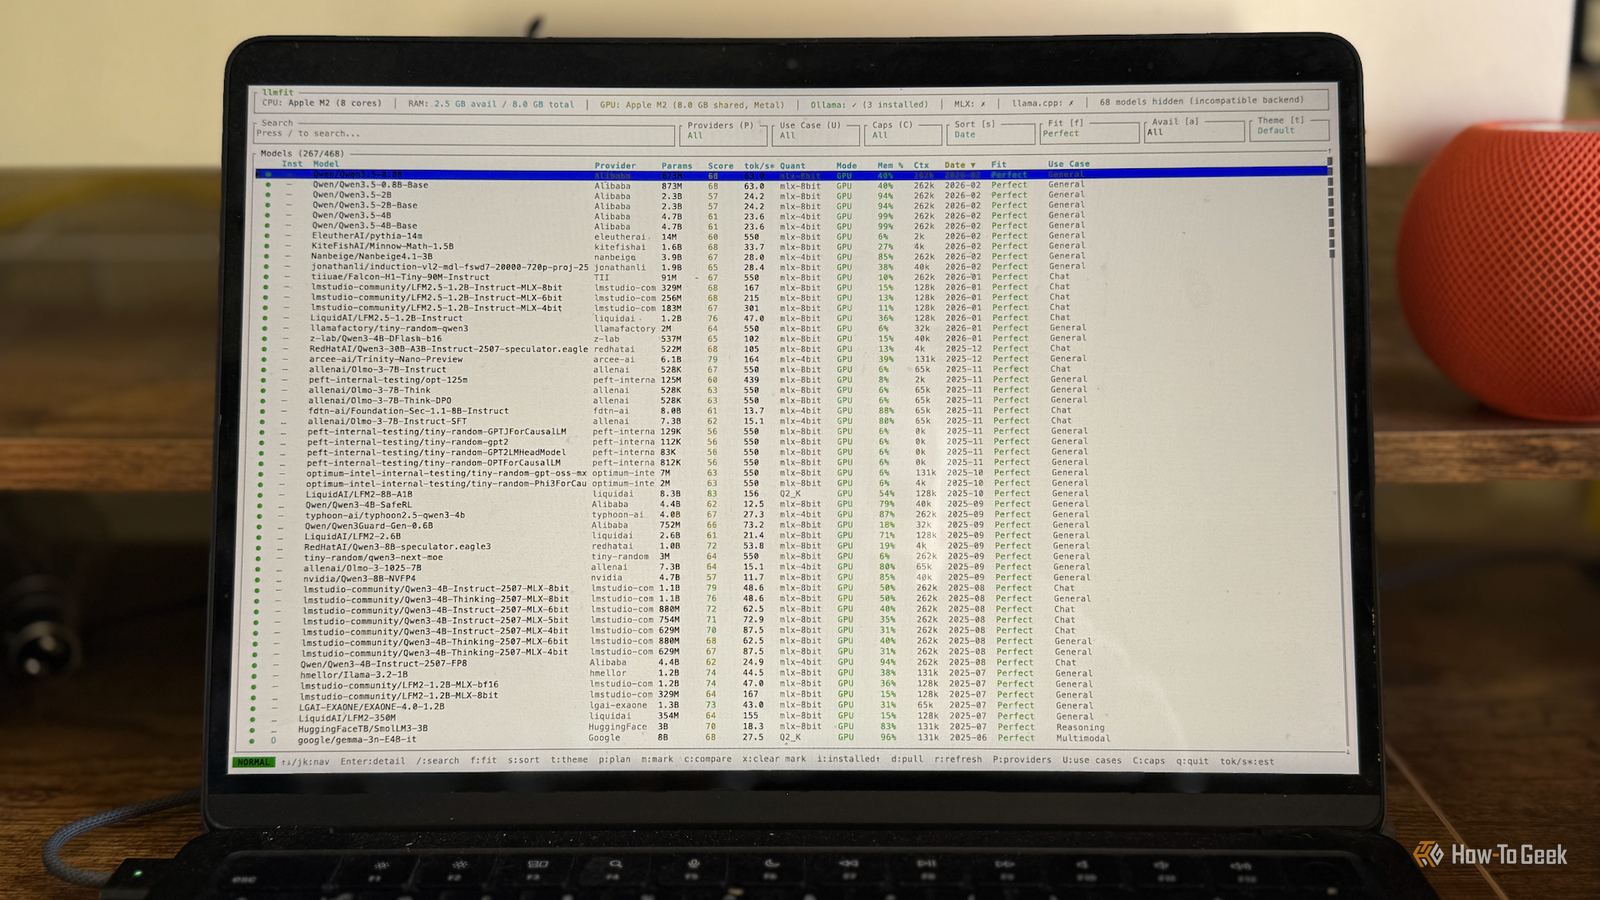The height and width of the screenshot is (900, 1600).
Task: Click c:compare in the bottom bar
Action: point(708,760)
